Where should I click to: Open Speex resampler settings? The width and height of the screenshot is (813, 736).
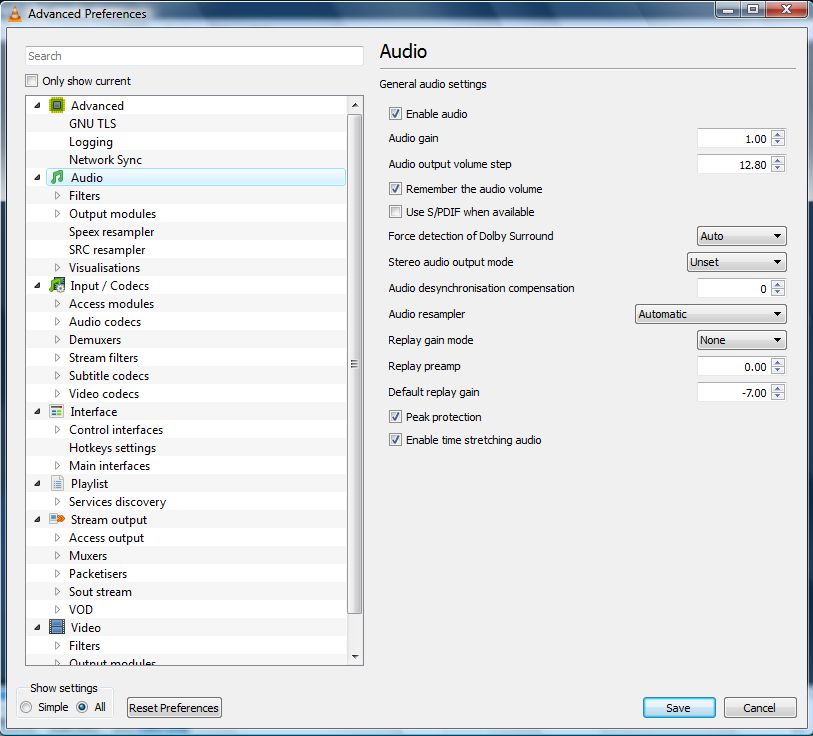click(111, 232)
